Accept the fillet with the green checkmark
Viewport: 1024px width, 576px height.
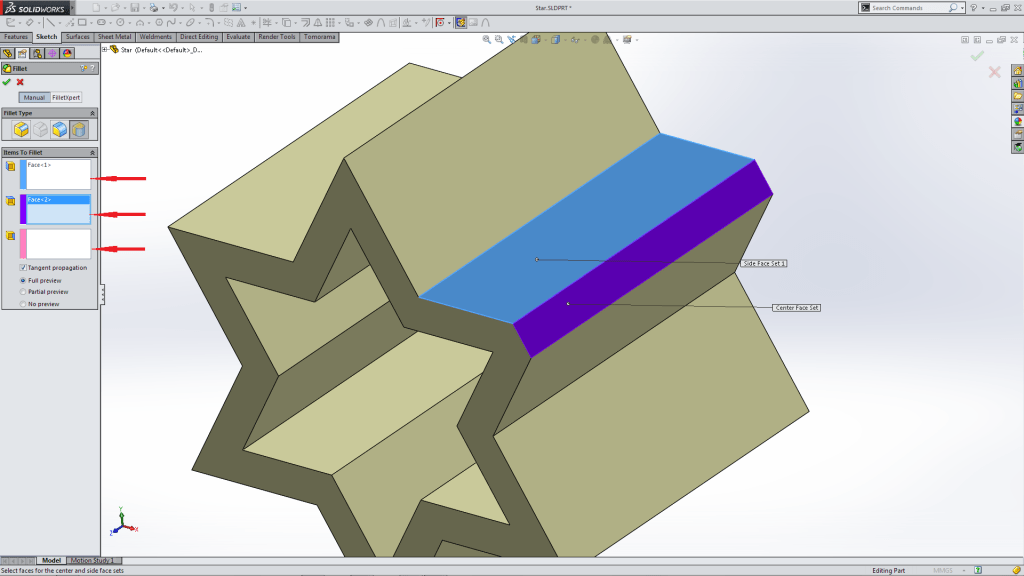[x=7, y=82]
